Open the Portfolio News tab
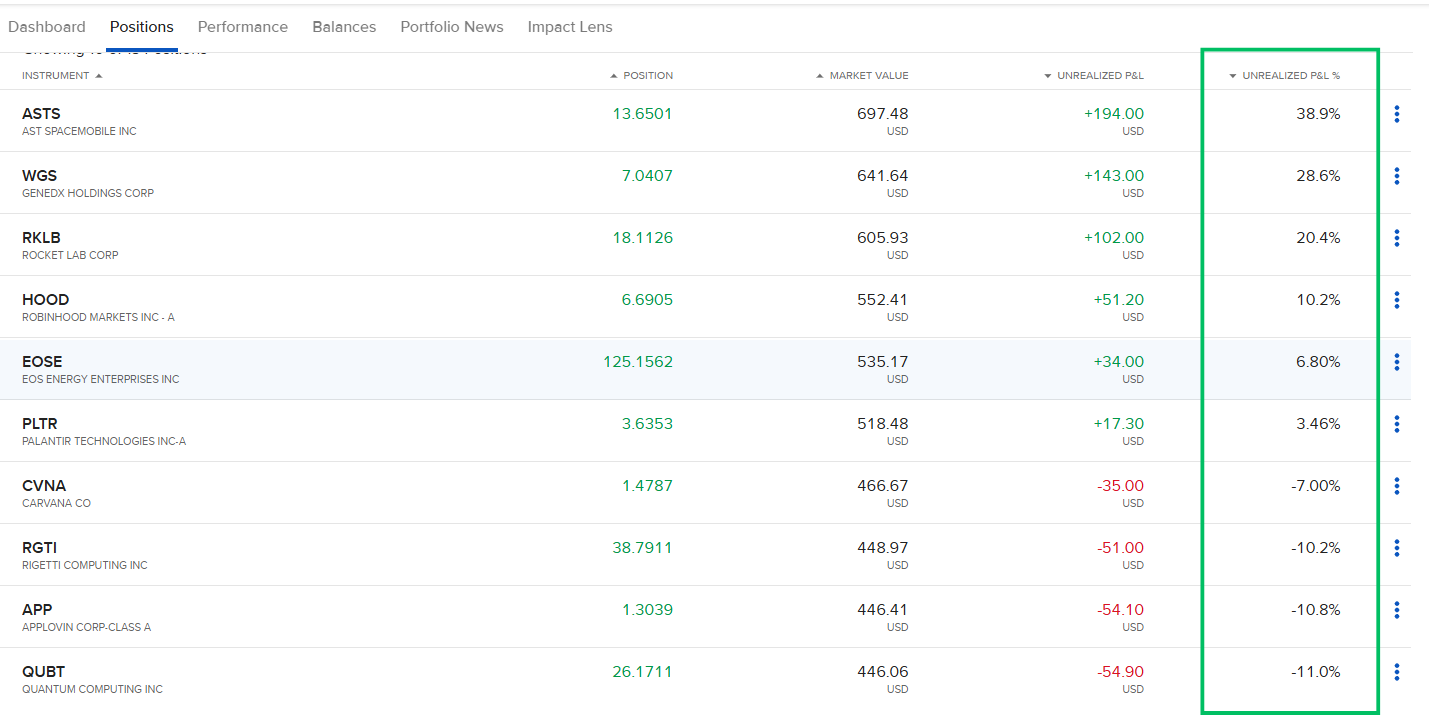This screenshot has height=715, width=1429. tap(452, 27)
